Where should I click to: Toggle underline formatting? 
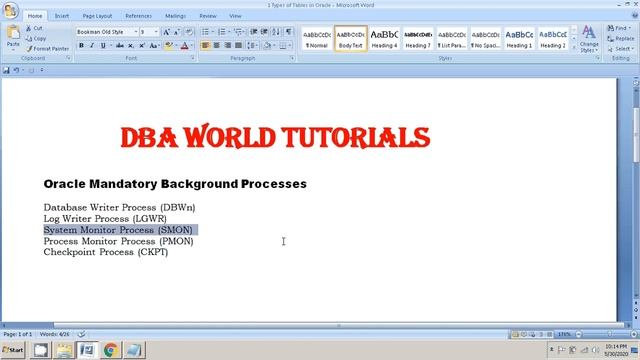tap(103, 45)
